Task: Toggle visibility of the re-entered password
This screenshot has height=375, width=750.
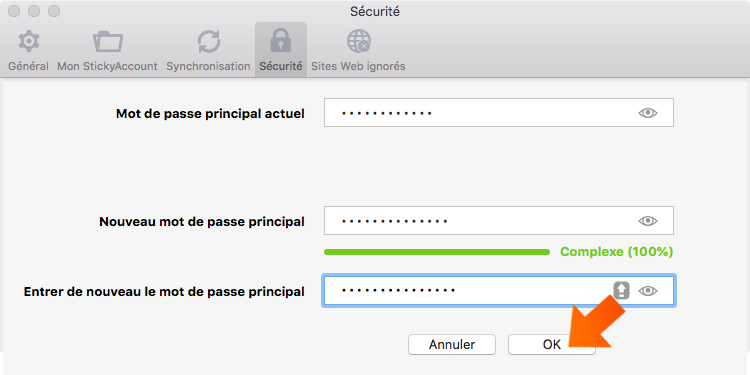Action: (648, 291)
